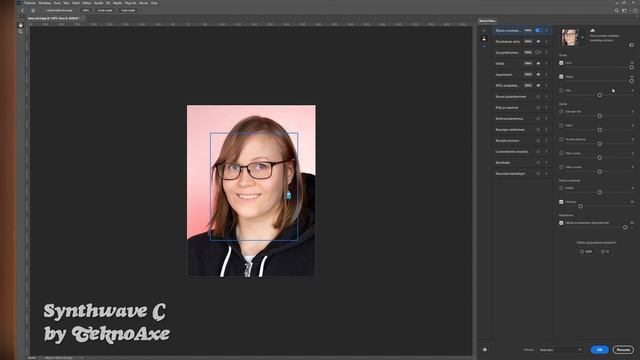
Task: Confirm filter with blue OK button
Action: [599, 350]
